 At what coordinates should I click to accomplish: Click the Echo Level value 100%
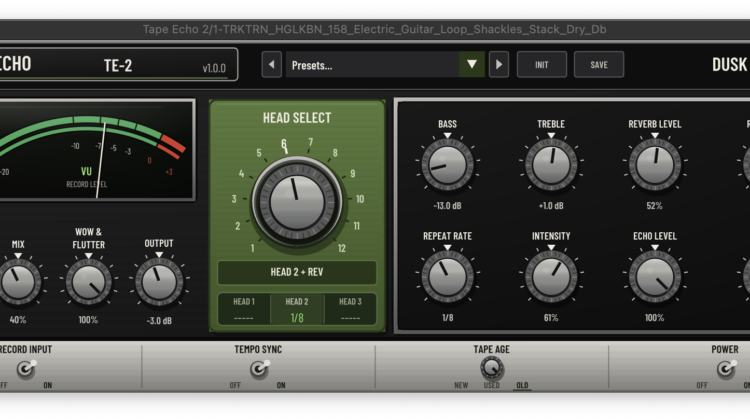tap(654, 318)
